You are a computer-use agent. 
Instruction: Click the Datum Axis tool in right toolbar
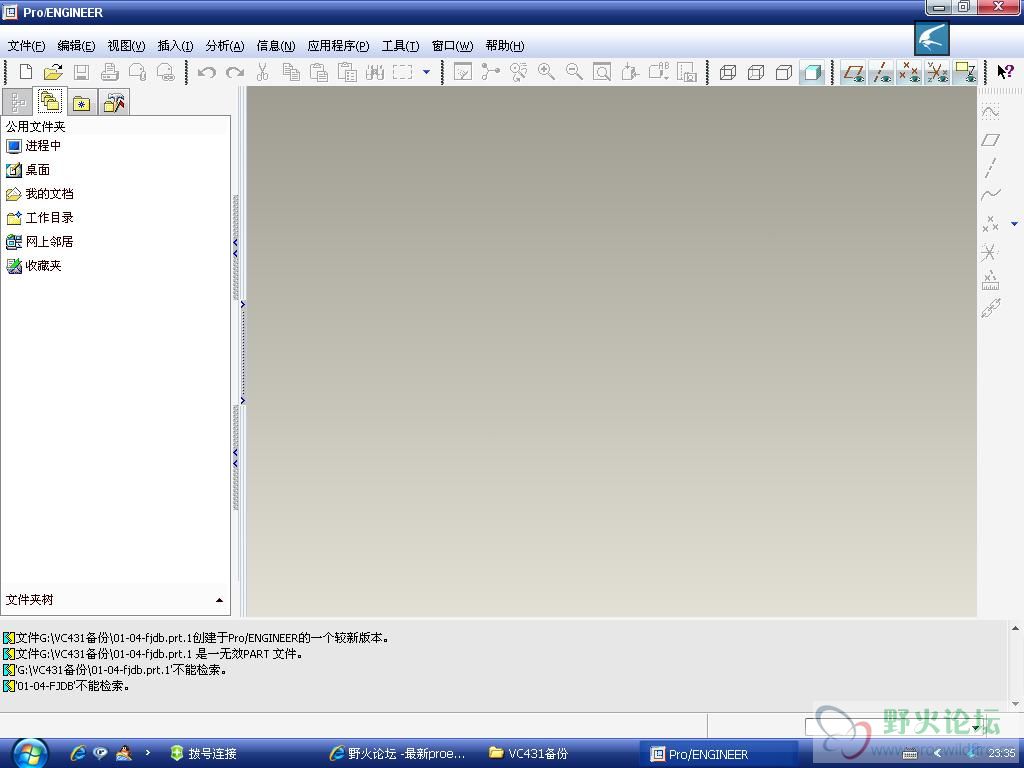[990, 167]
